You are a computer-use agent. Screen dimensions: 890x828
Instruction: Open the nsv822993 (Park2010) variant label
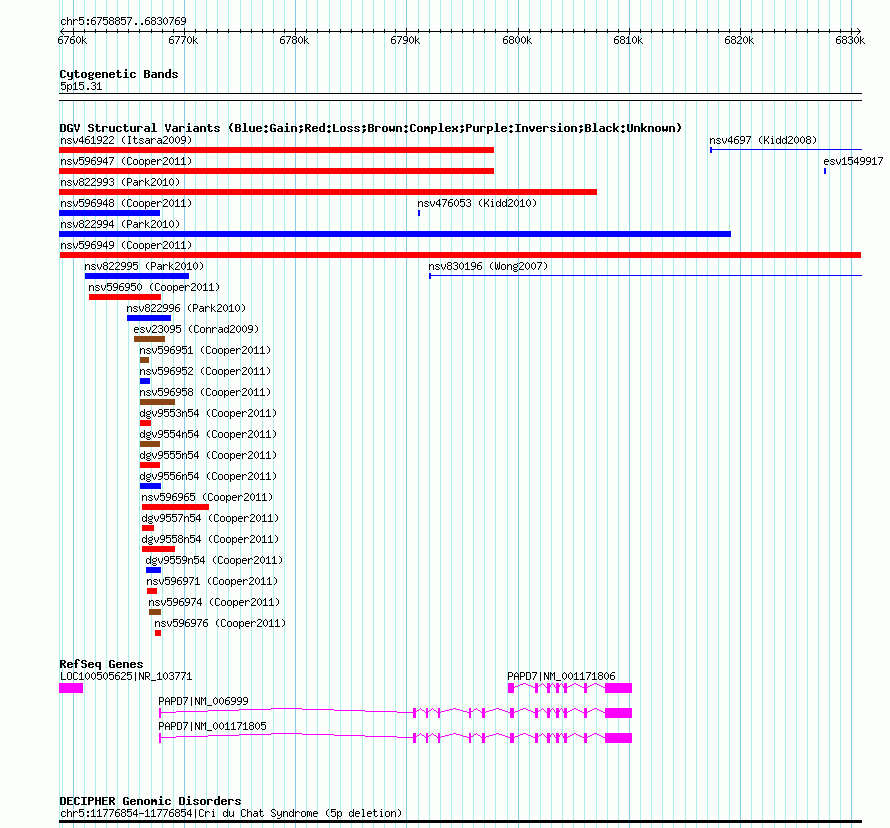point(120,182)
